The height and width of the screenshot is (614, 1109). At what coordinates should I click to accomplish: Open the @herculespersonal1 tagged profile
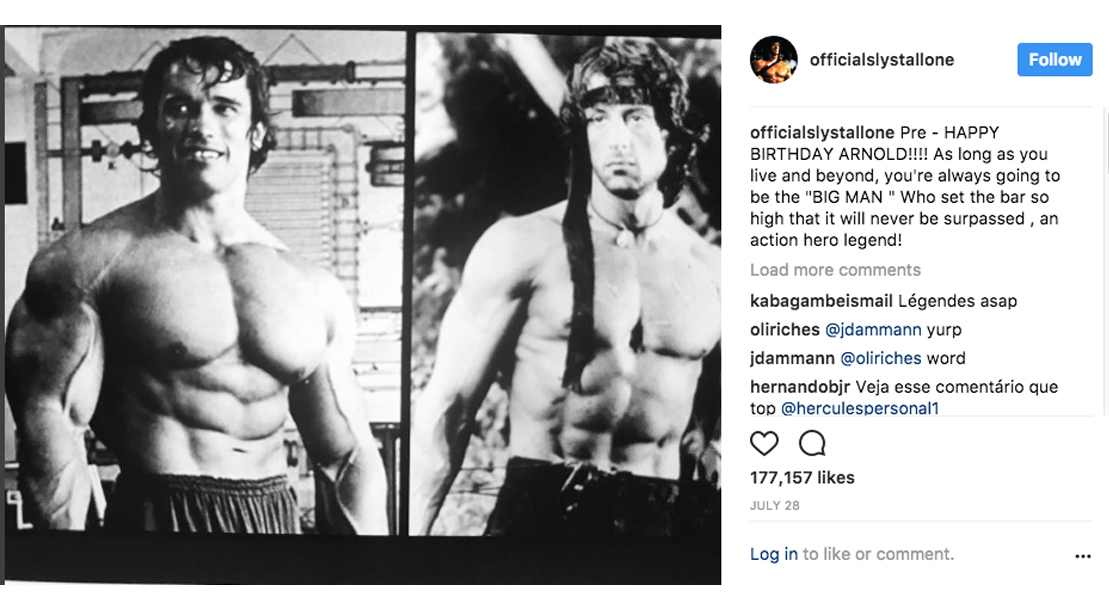(860, 407)
